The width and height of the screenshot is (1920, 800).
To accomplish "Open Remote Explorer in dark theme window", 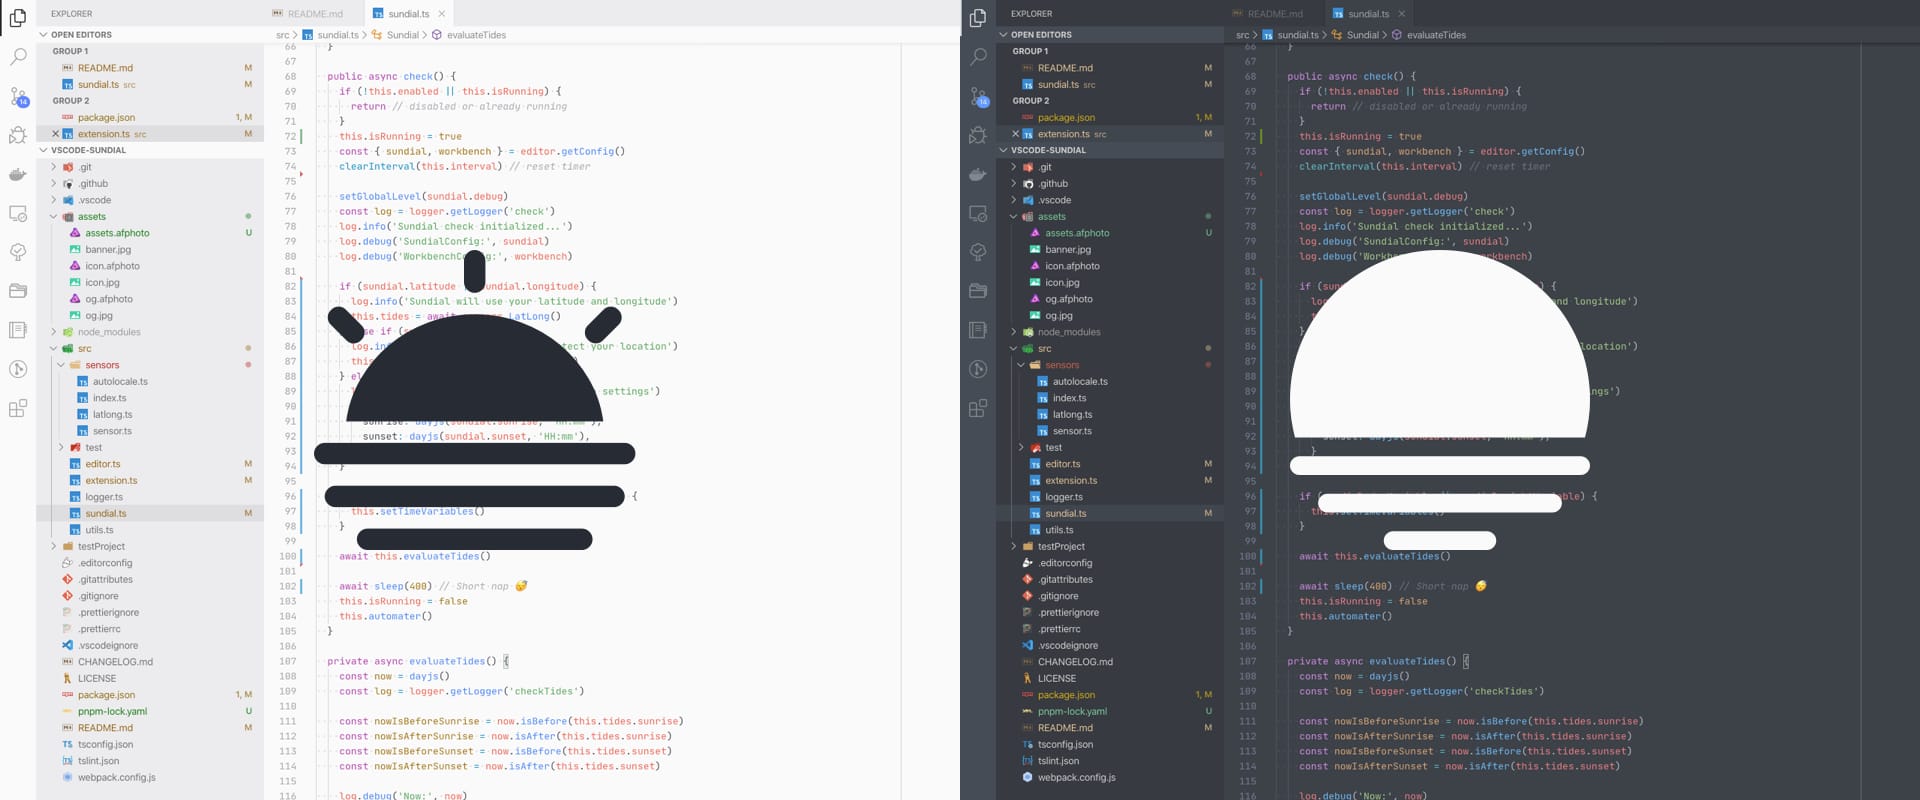I will [x=978, y=213].
